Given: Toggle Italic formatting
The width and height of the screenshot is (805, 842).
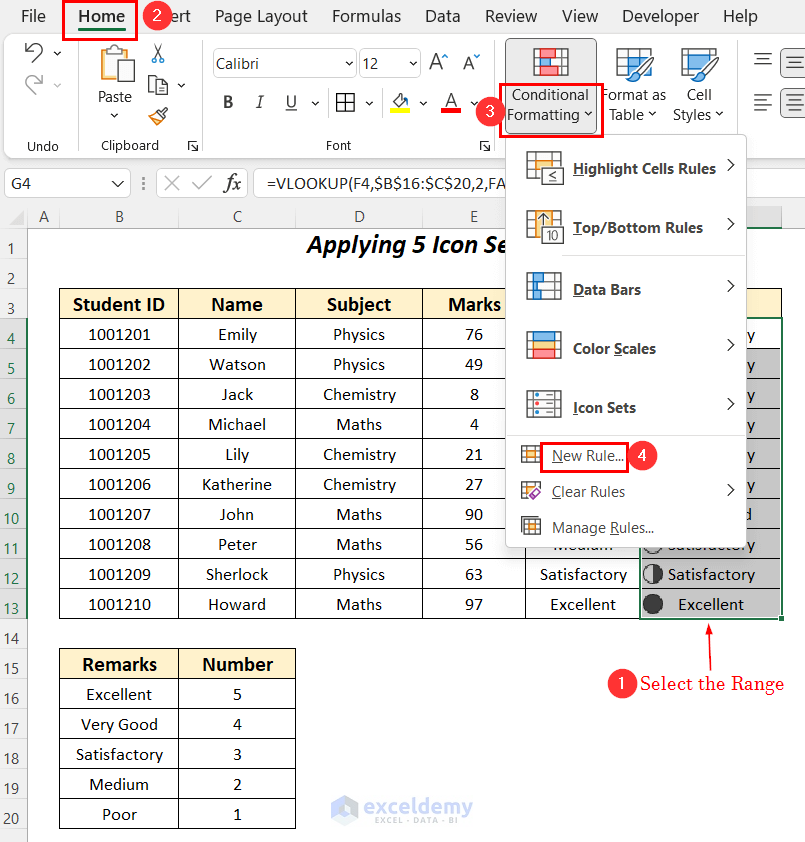Looking at the screenshot, I should (x=259, y=102).
